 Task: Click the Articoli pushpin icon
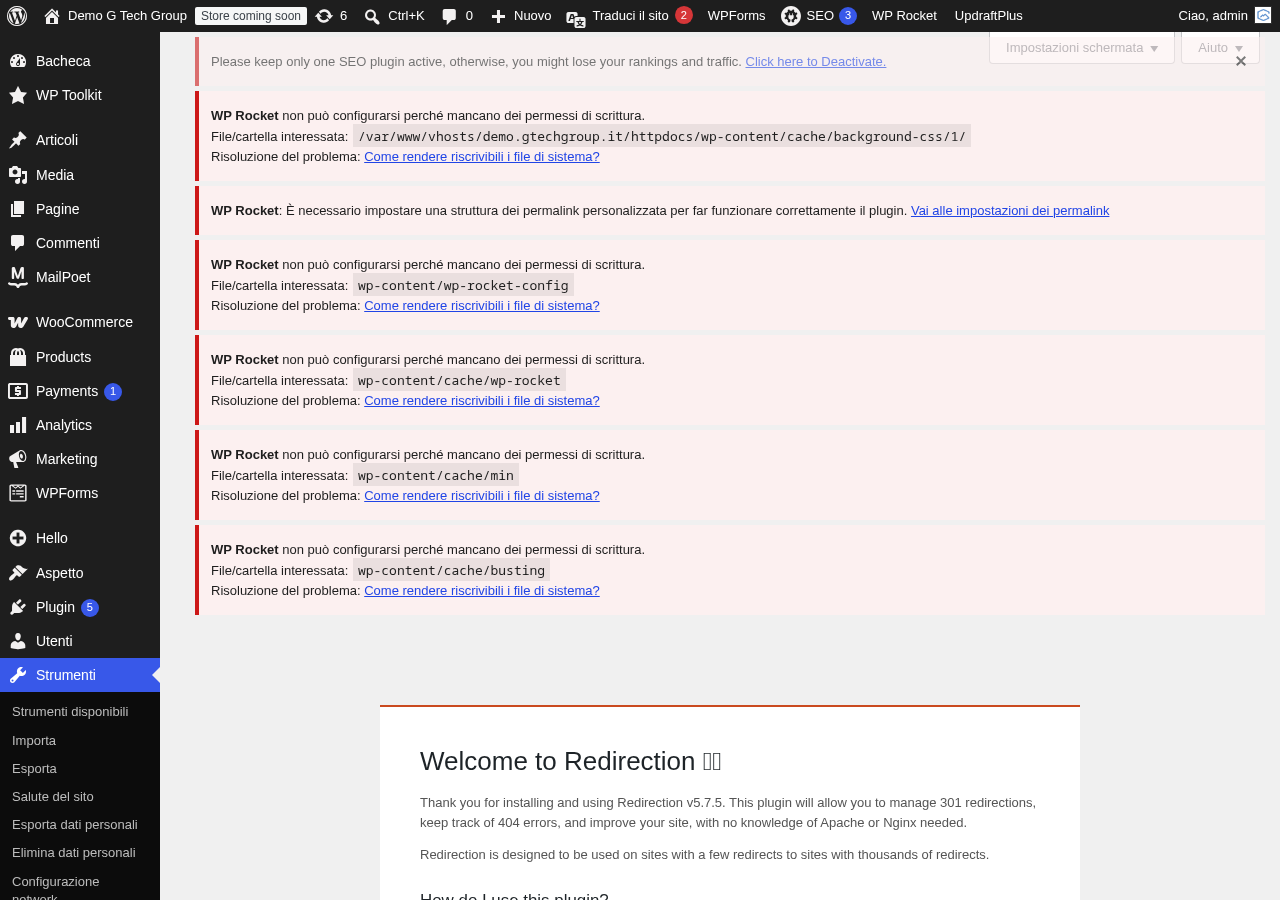pos(18,140)
